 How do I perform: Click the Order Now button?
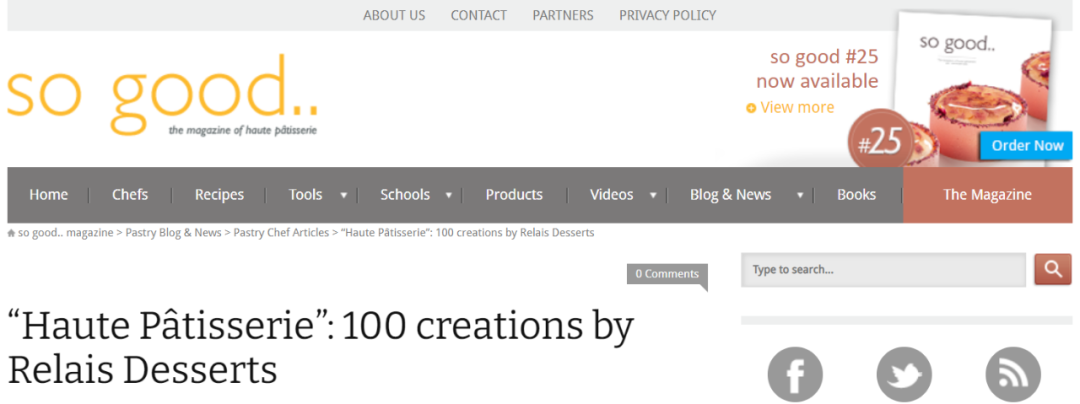pyautogui.click(x=1027, y=145)
